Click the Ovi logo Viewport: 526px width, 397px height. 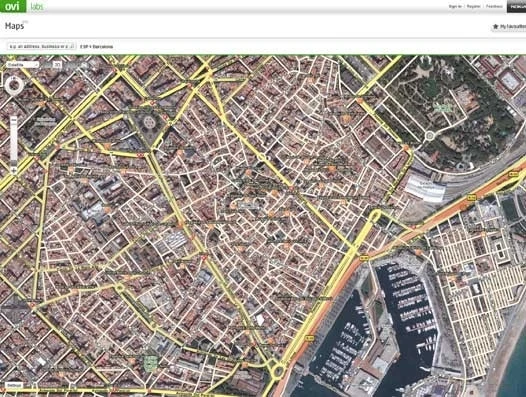click(12, 6)
